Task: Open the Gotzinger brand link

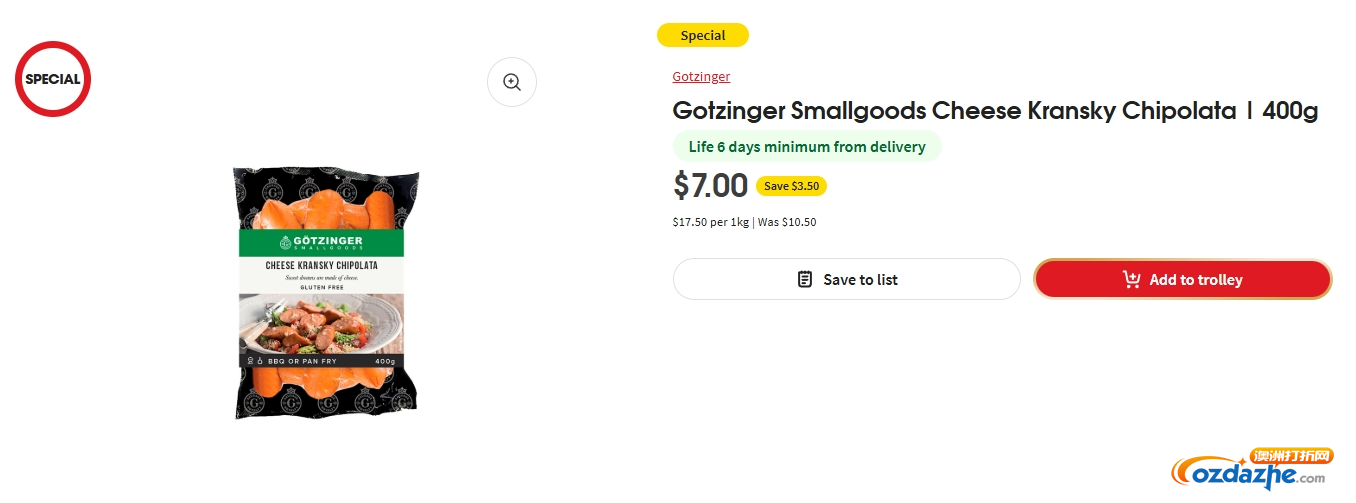Action: click(x=701, y=77)
